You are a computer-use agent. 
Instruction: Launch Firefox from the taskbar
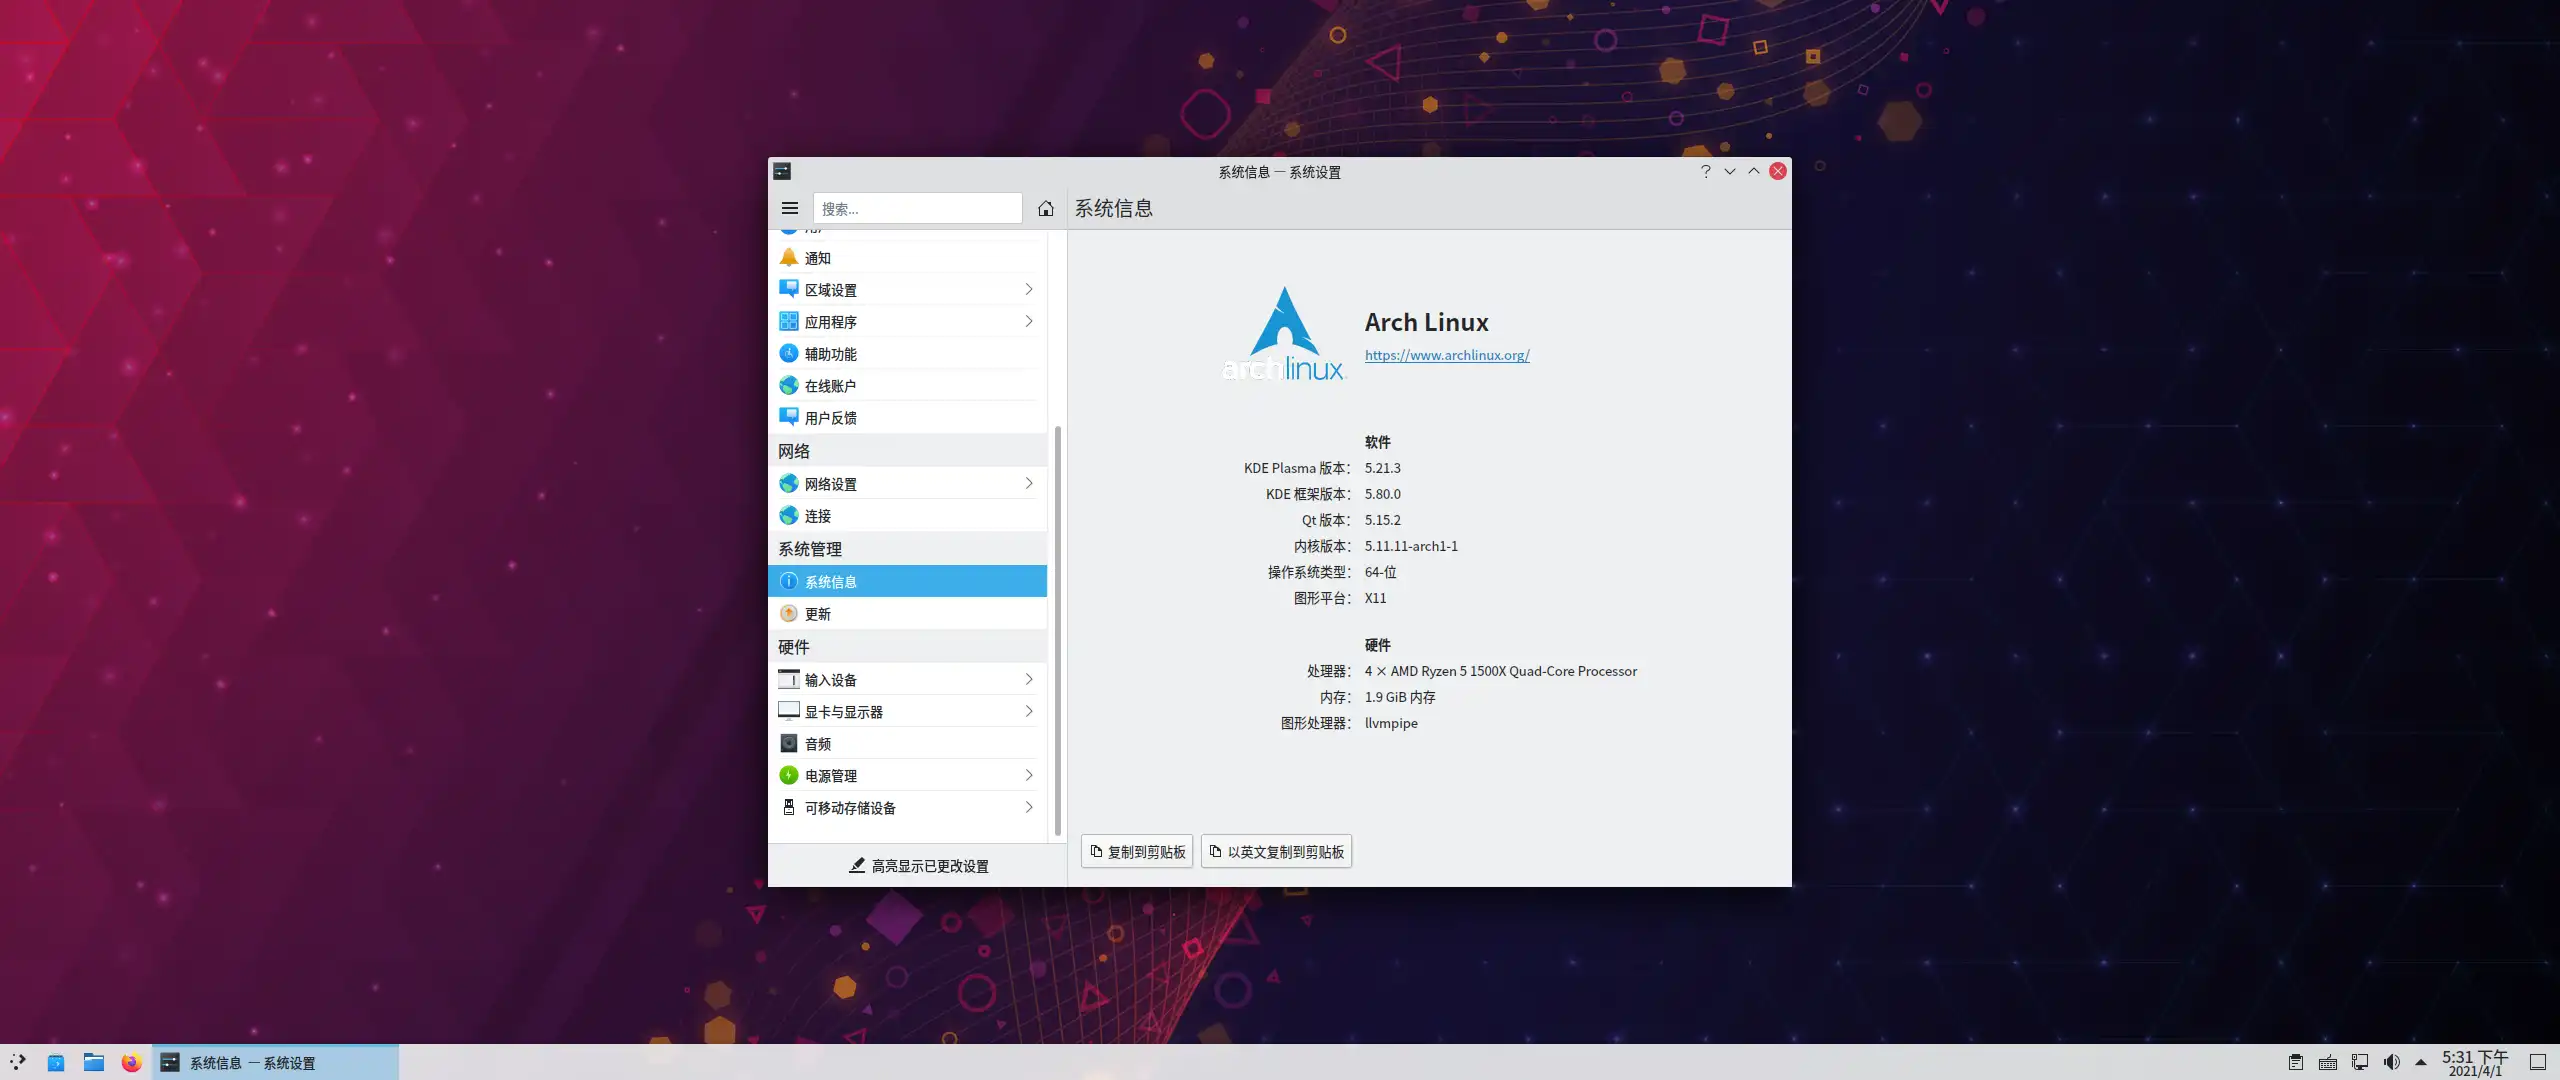tap(131, 1062)
